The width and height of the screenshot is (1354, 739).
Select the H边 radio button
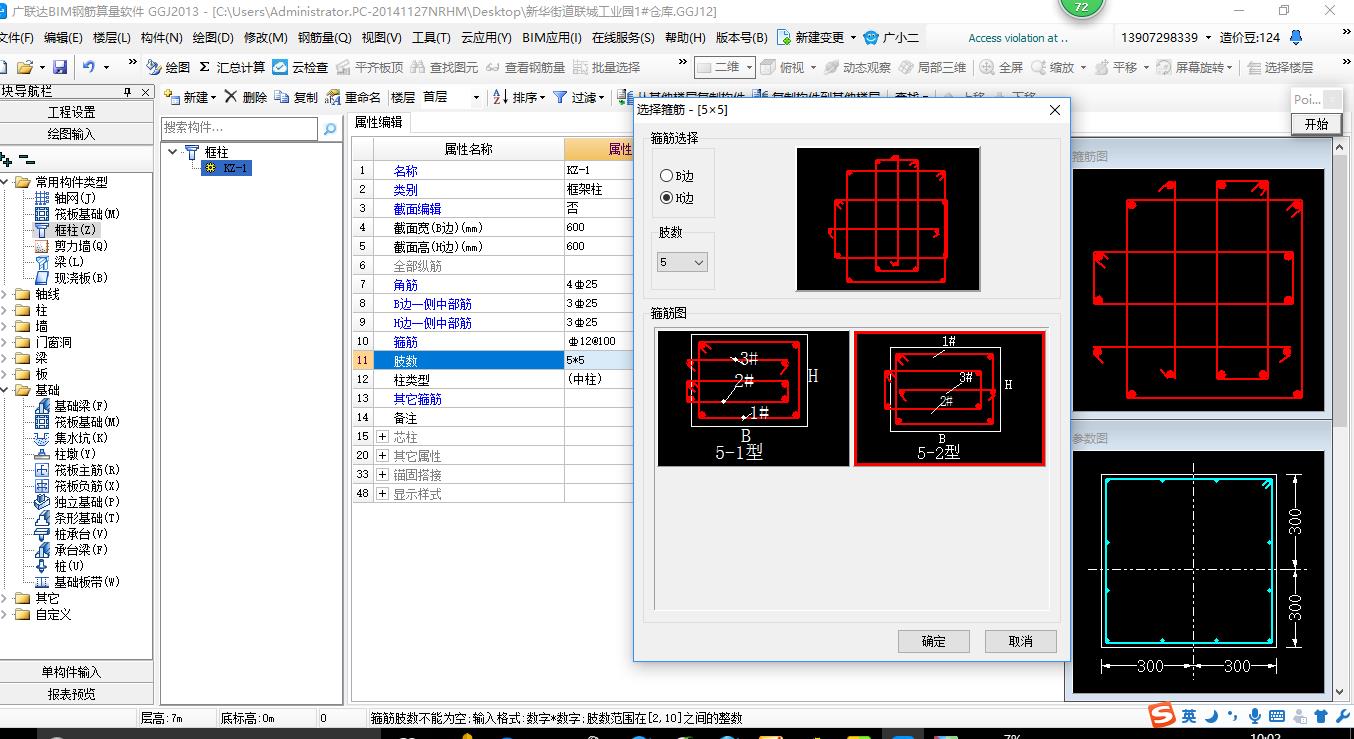(667, 198)
